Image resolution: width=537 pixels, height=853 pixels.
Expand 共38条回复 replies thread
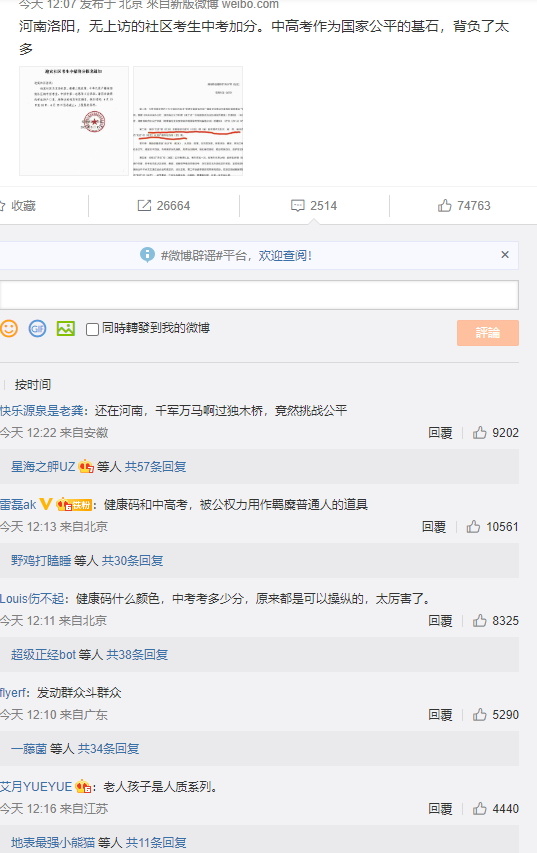(137, 654)
